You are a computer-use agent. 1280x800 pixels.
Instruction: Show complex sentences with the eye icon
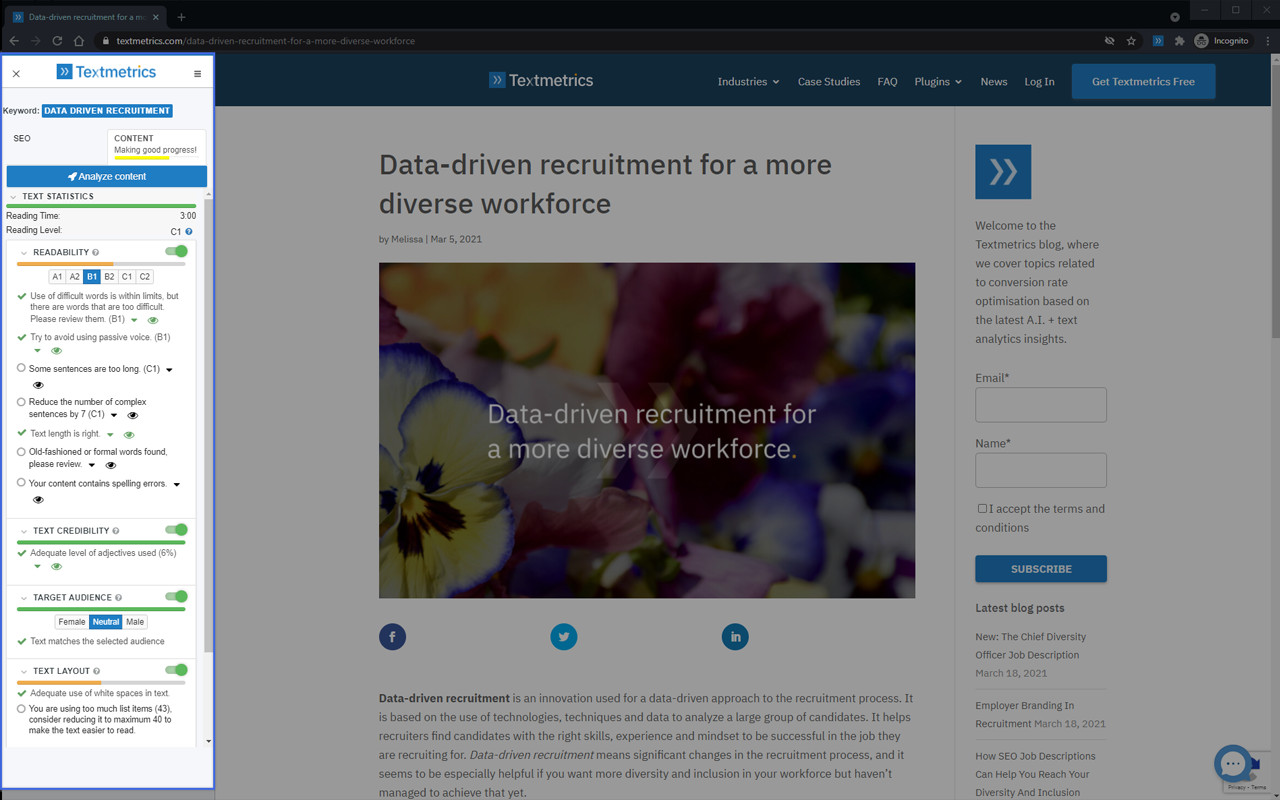point(132,415)
